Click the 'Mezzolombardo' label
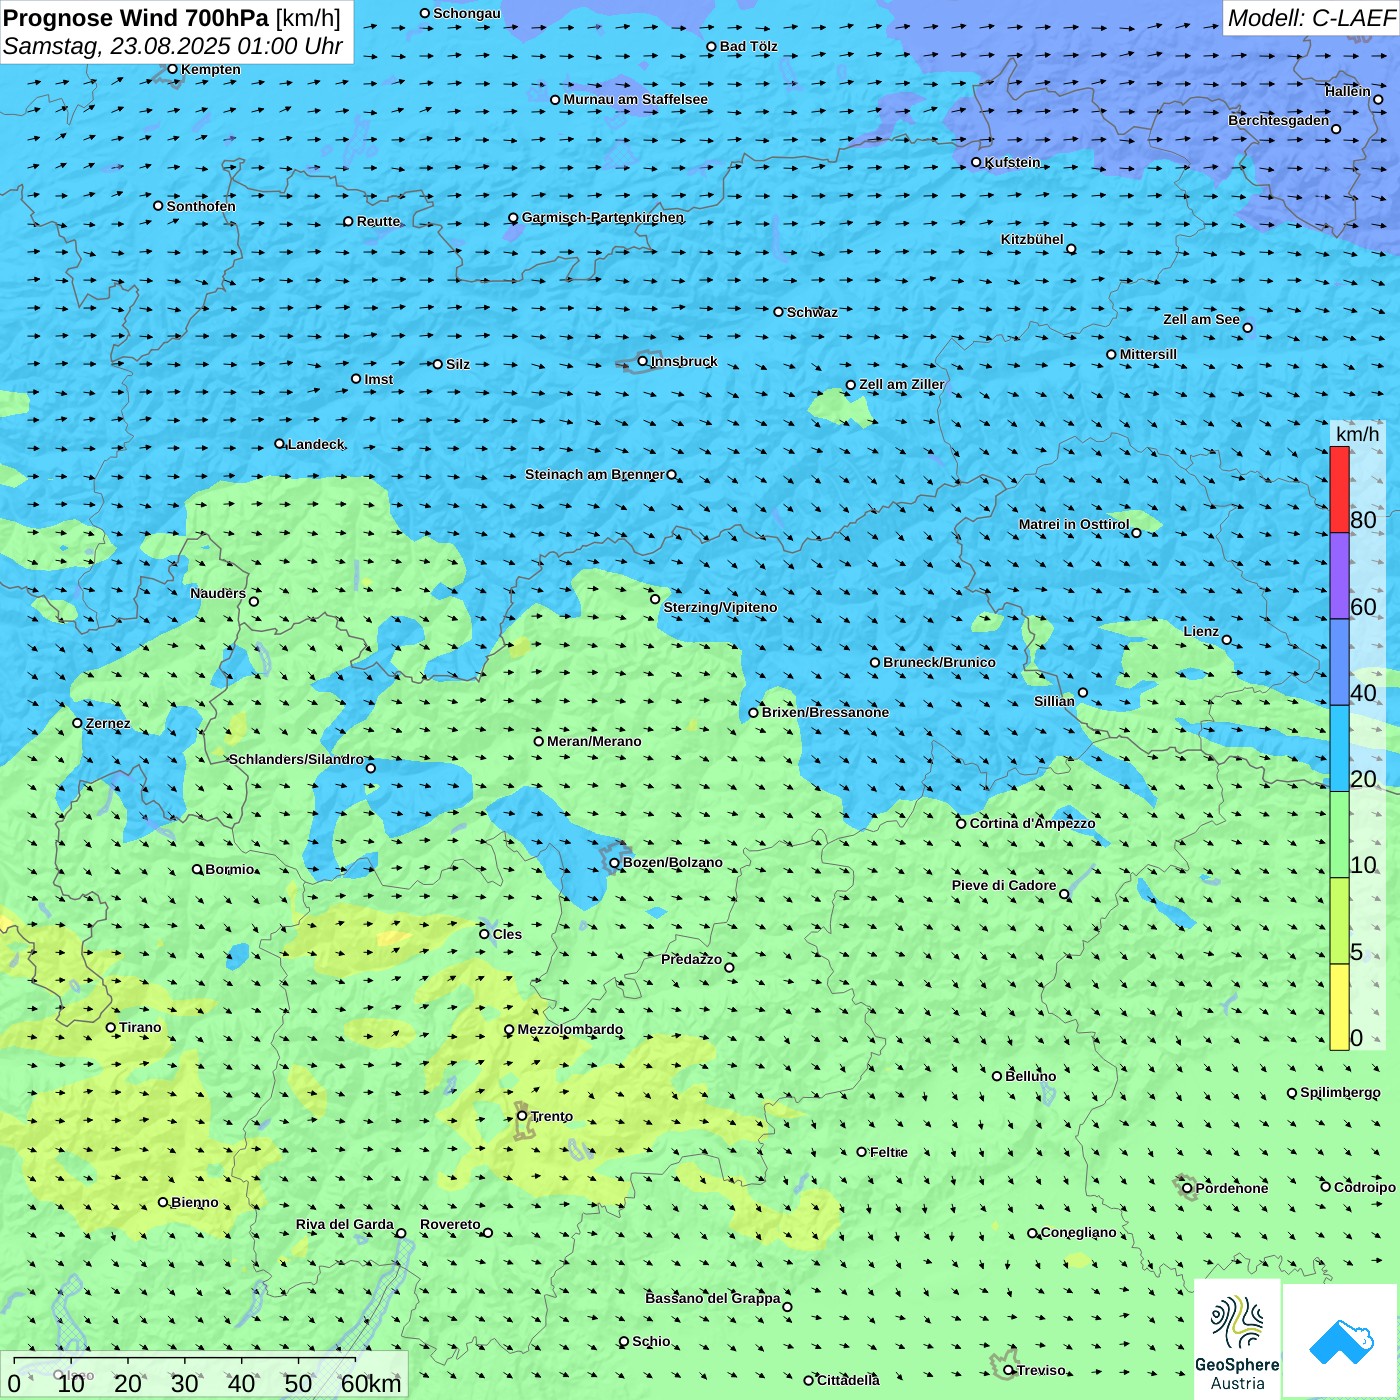Viewport: 1400px width, 1400px height. pyautogui.click(x=570, y=1029)
